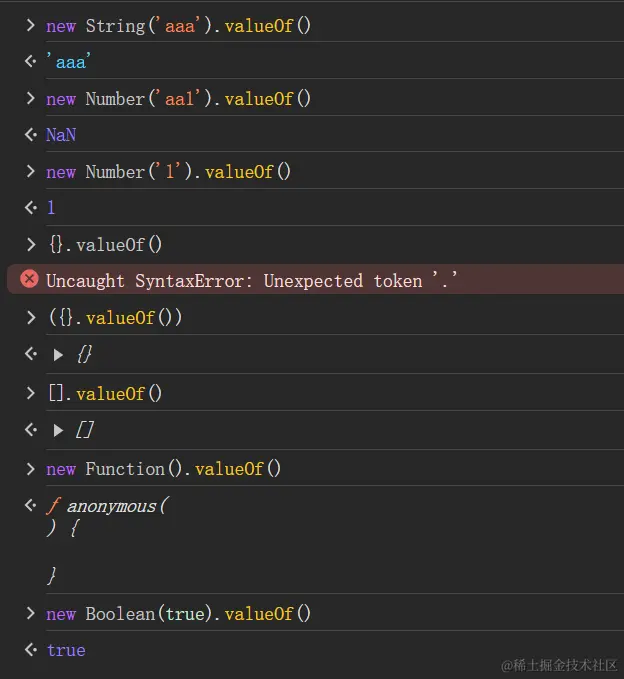Image resolution: width=624 pixels, height=679 pixels.
Task: Click the output arrow before f anonymous
Action: pos(30,505)
